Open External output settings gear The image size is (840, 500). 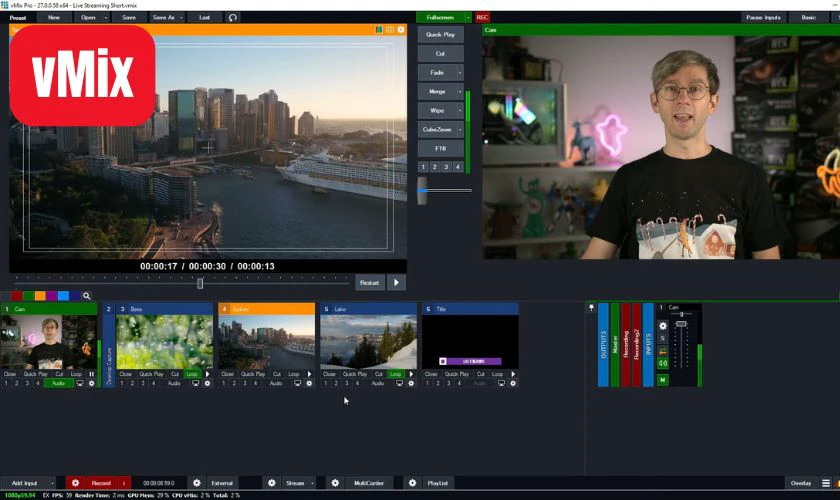point(197,483)
